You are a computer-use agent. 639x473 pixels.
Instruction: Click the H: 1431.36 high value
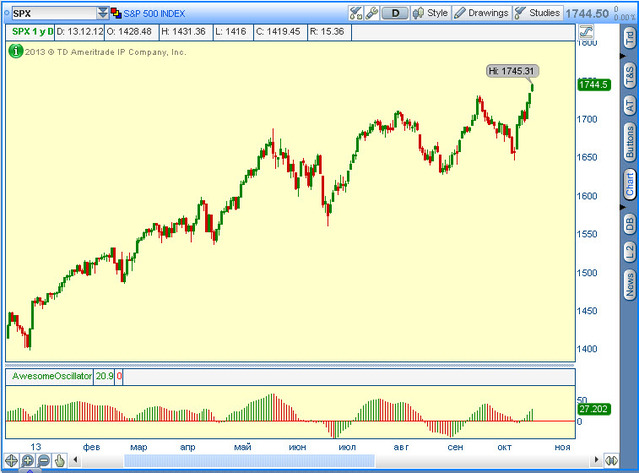183,32
